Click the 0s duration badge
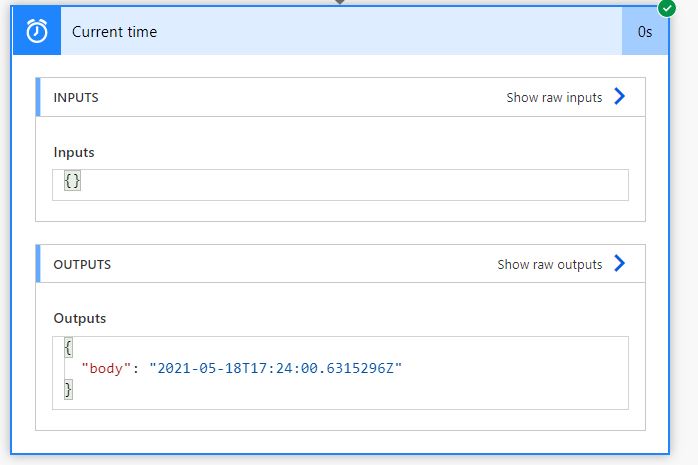The image size is (698, 465). [645, 31]
